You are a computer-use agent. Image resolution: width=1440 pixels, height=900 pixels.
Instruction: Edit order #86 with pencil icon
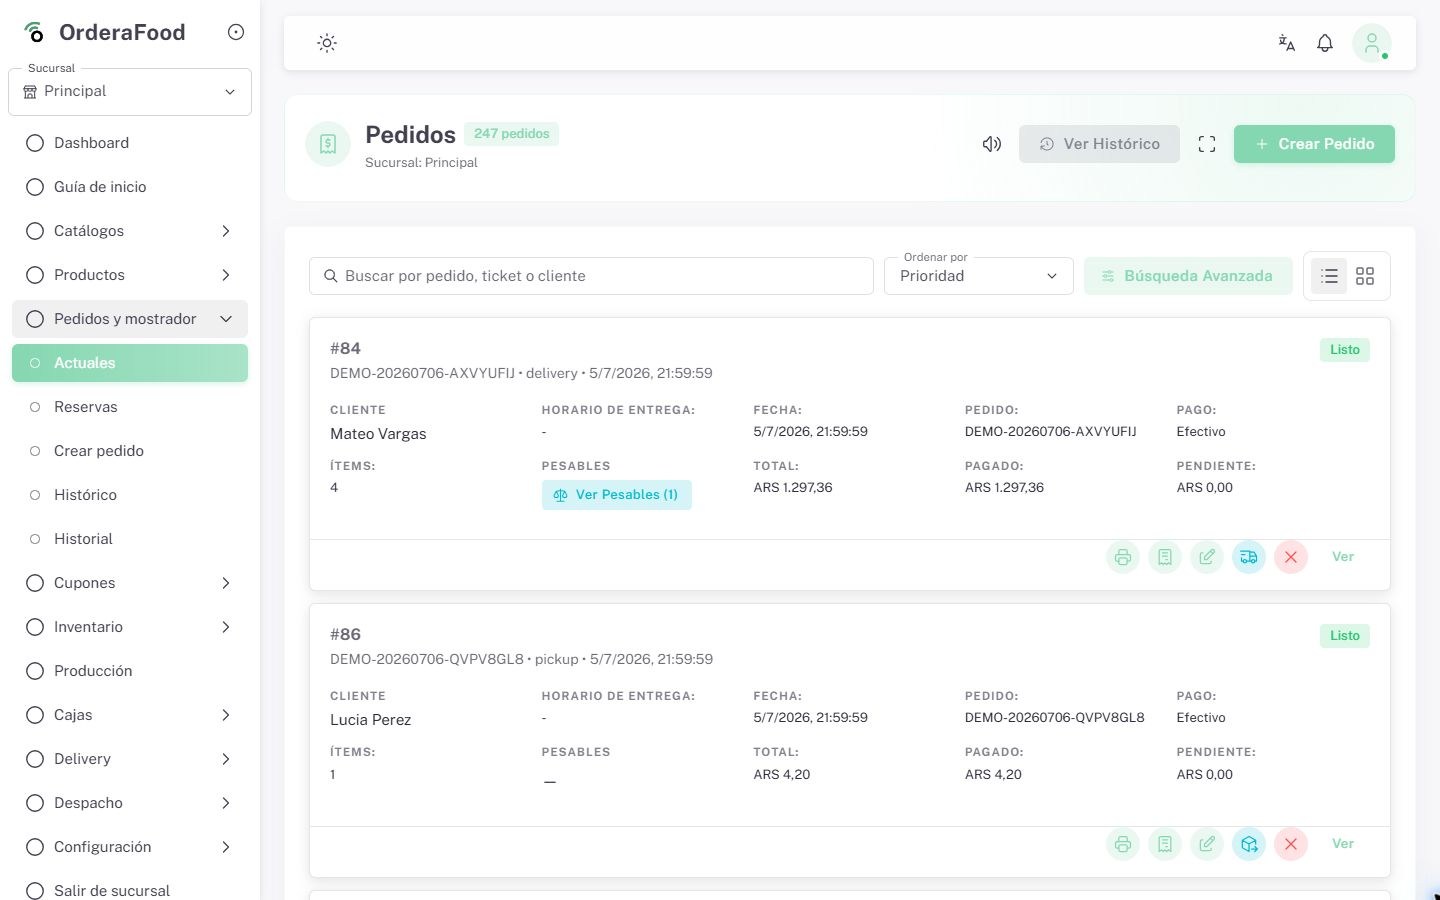click(x=1207, y=844)
